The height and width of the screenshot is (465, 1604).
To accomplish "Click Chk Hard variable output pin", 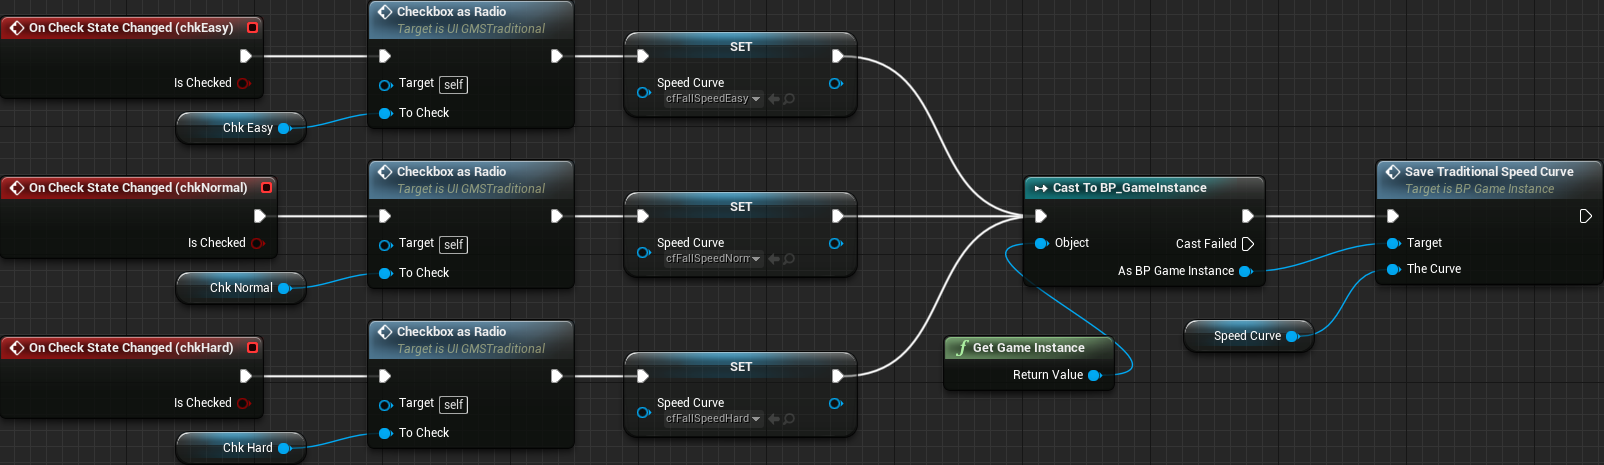I will click(x=284, y=448).
